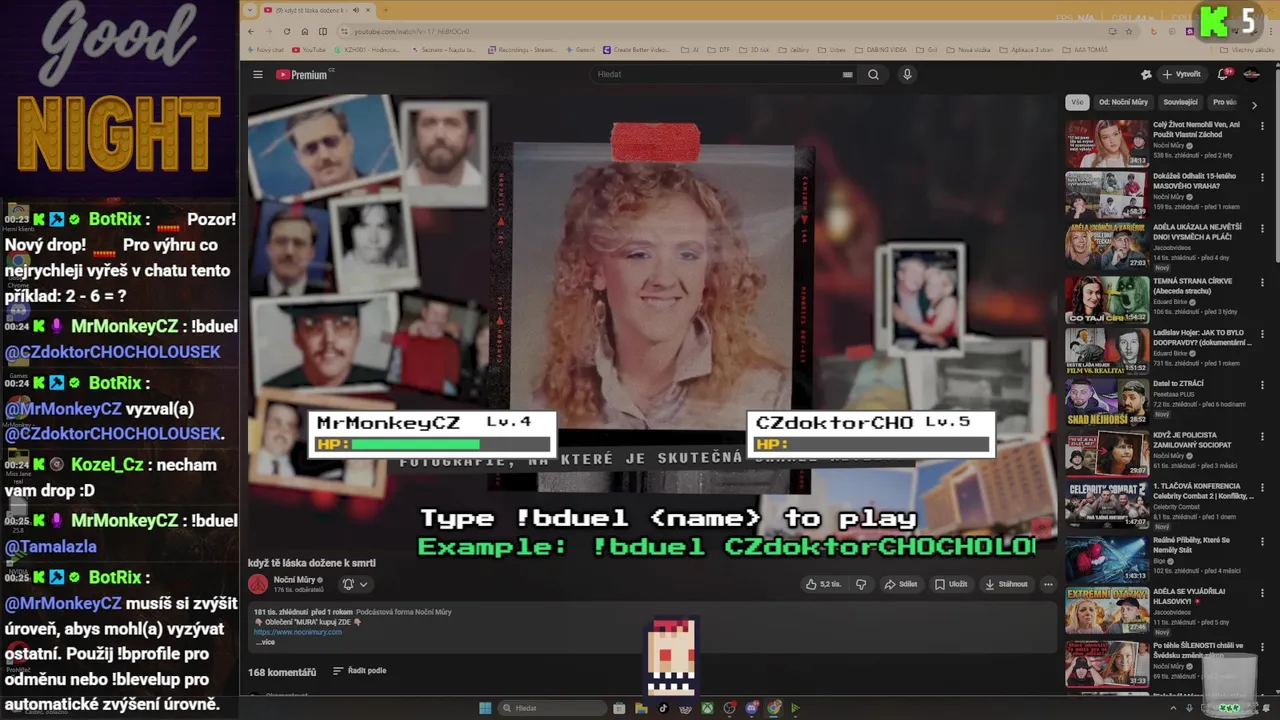This screenshot has width=1280, height=720.
Task: Select the Pro vás filter chip
Action: pos(1224,102)
